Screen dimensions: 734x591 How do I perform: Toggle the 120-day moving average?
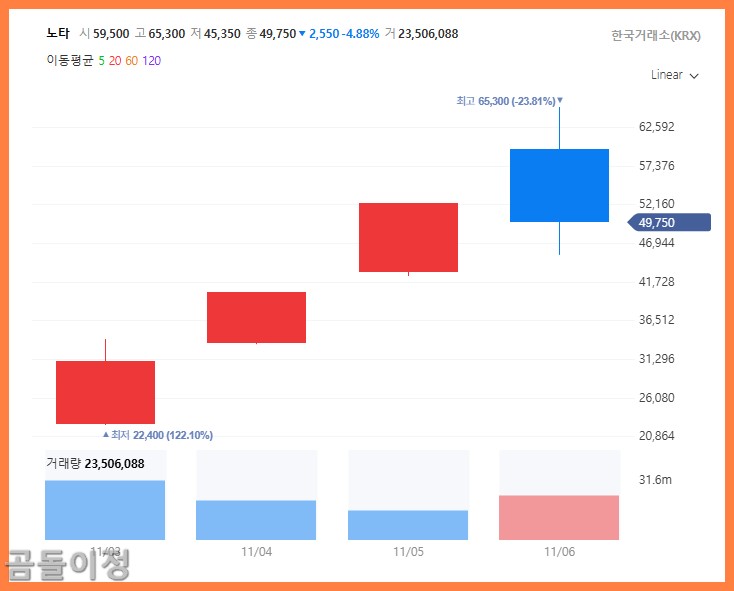(x=152, y=60)
